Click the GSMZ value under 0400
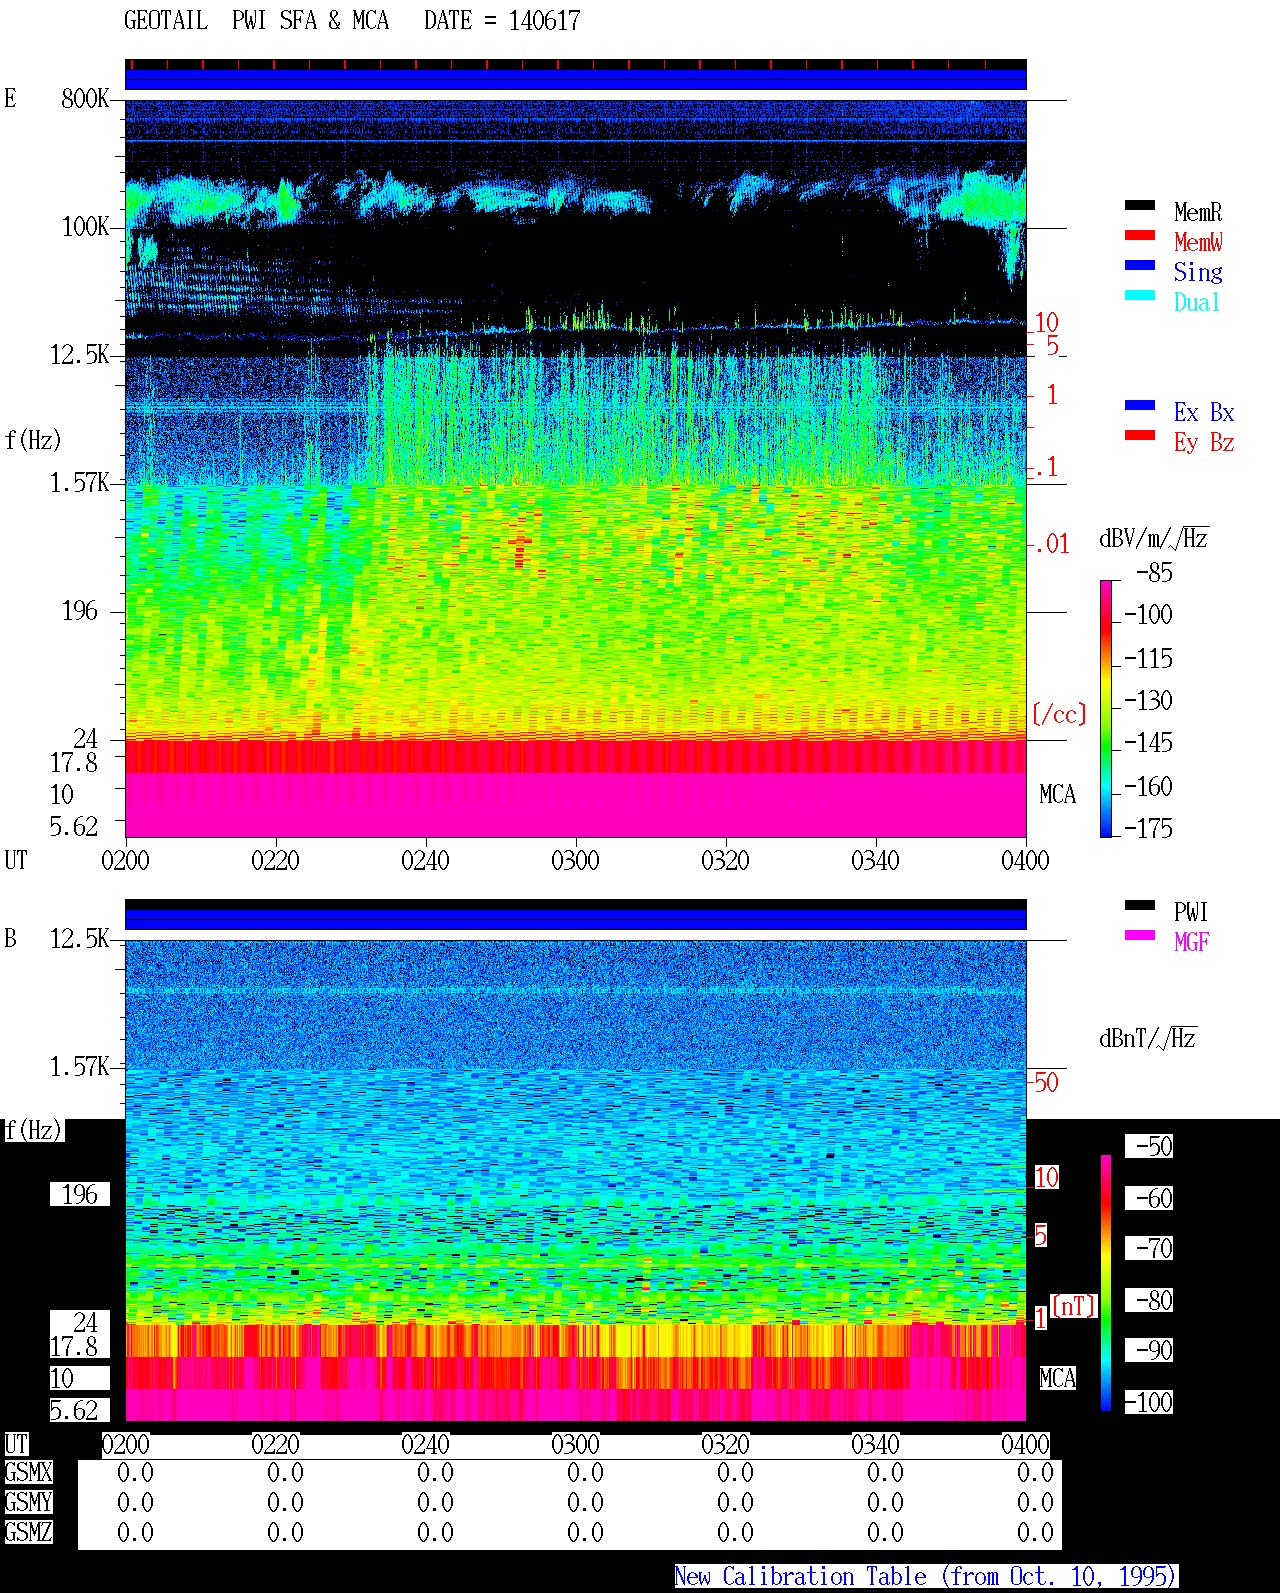Viewport: 1280px width, 1593px height. click(1035, 1533)
